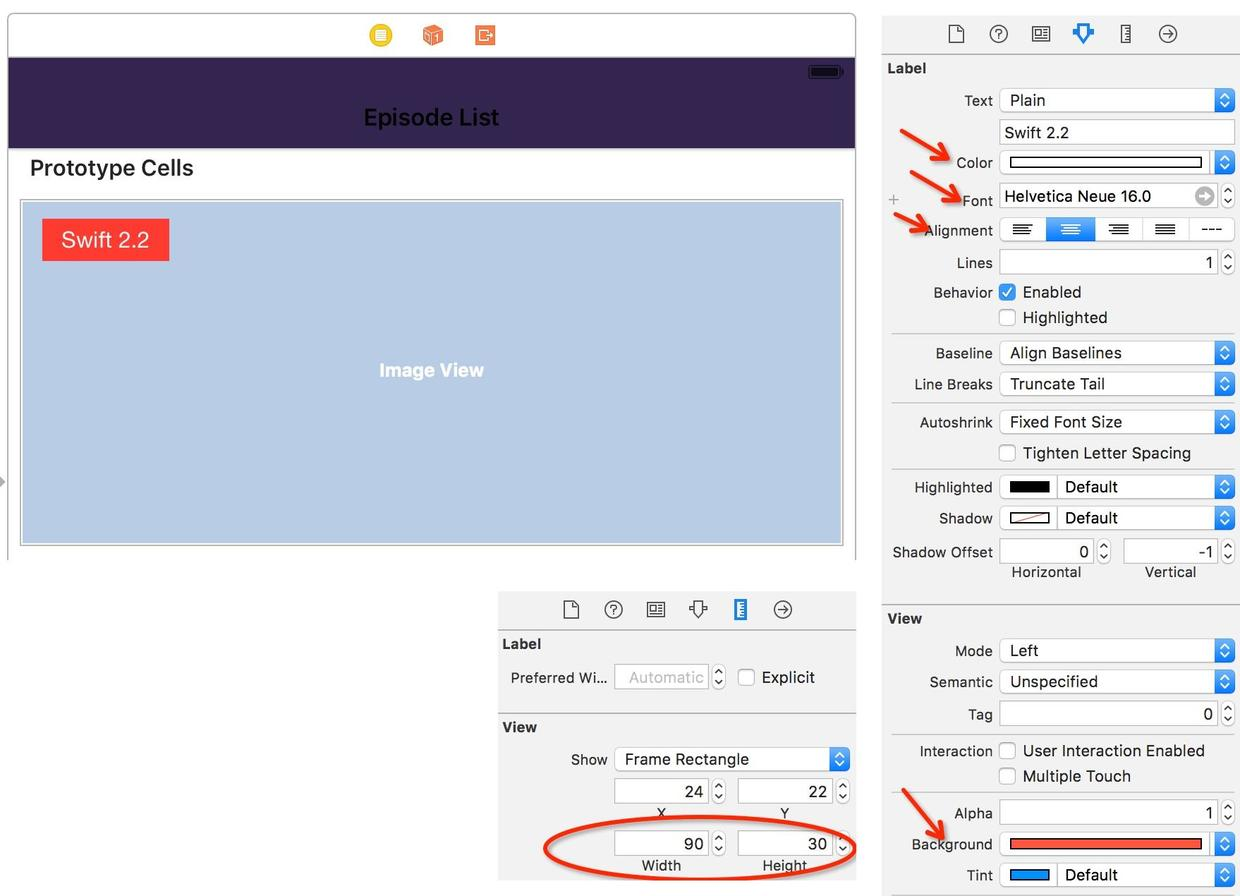Open Show Frame Rectangle dropdown
This screenshot has height=896, width=1240.
coord(732,759)
